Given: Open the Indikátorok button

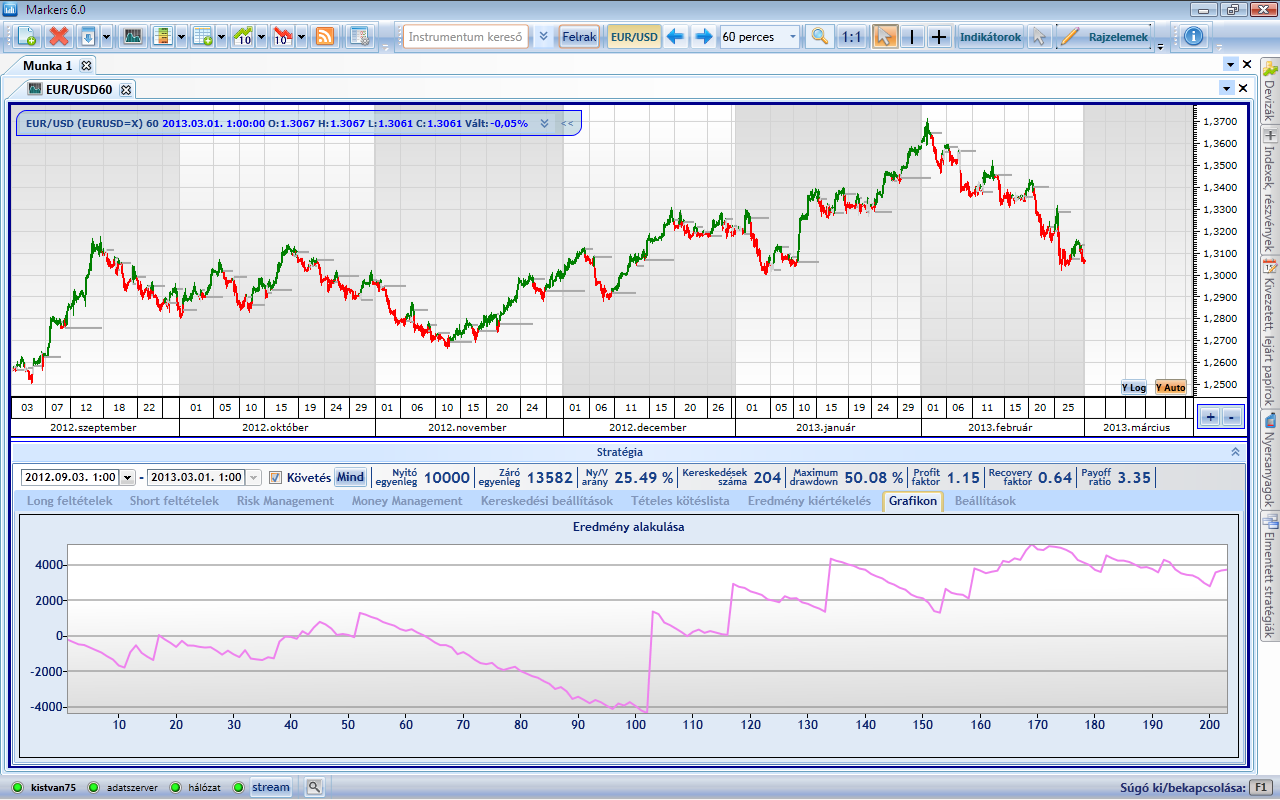Looking at the screenshot, I should pos(990,37).
